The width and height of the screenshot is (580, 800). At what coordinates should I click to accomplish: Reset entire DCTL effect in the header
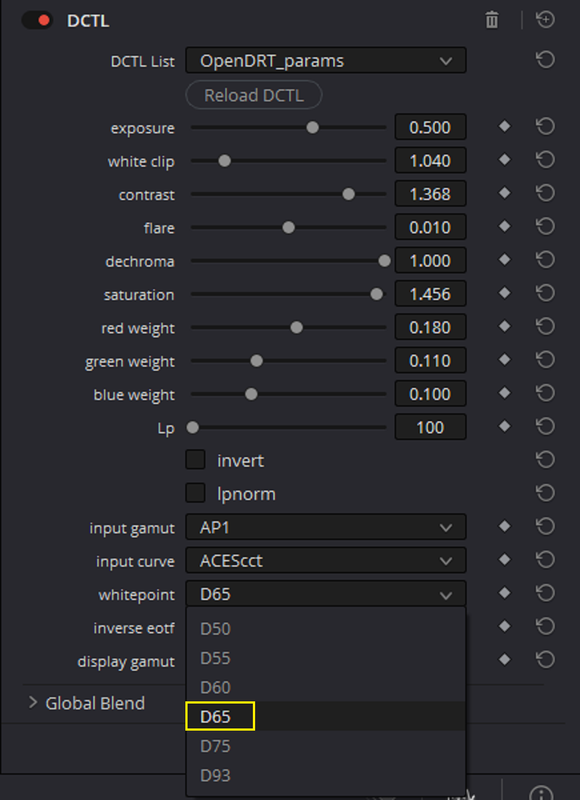(x=545, y=20)
